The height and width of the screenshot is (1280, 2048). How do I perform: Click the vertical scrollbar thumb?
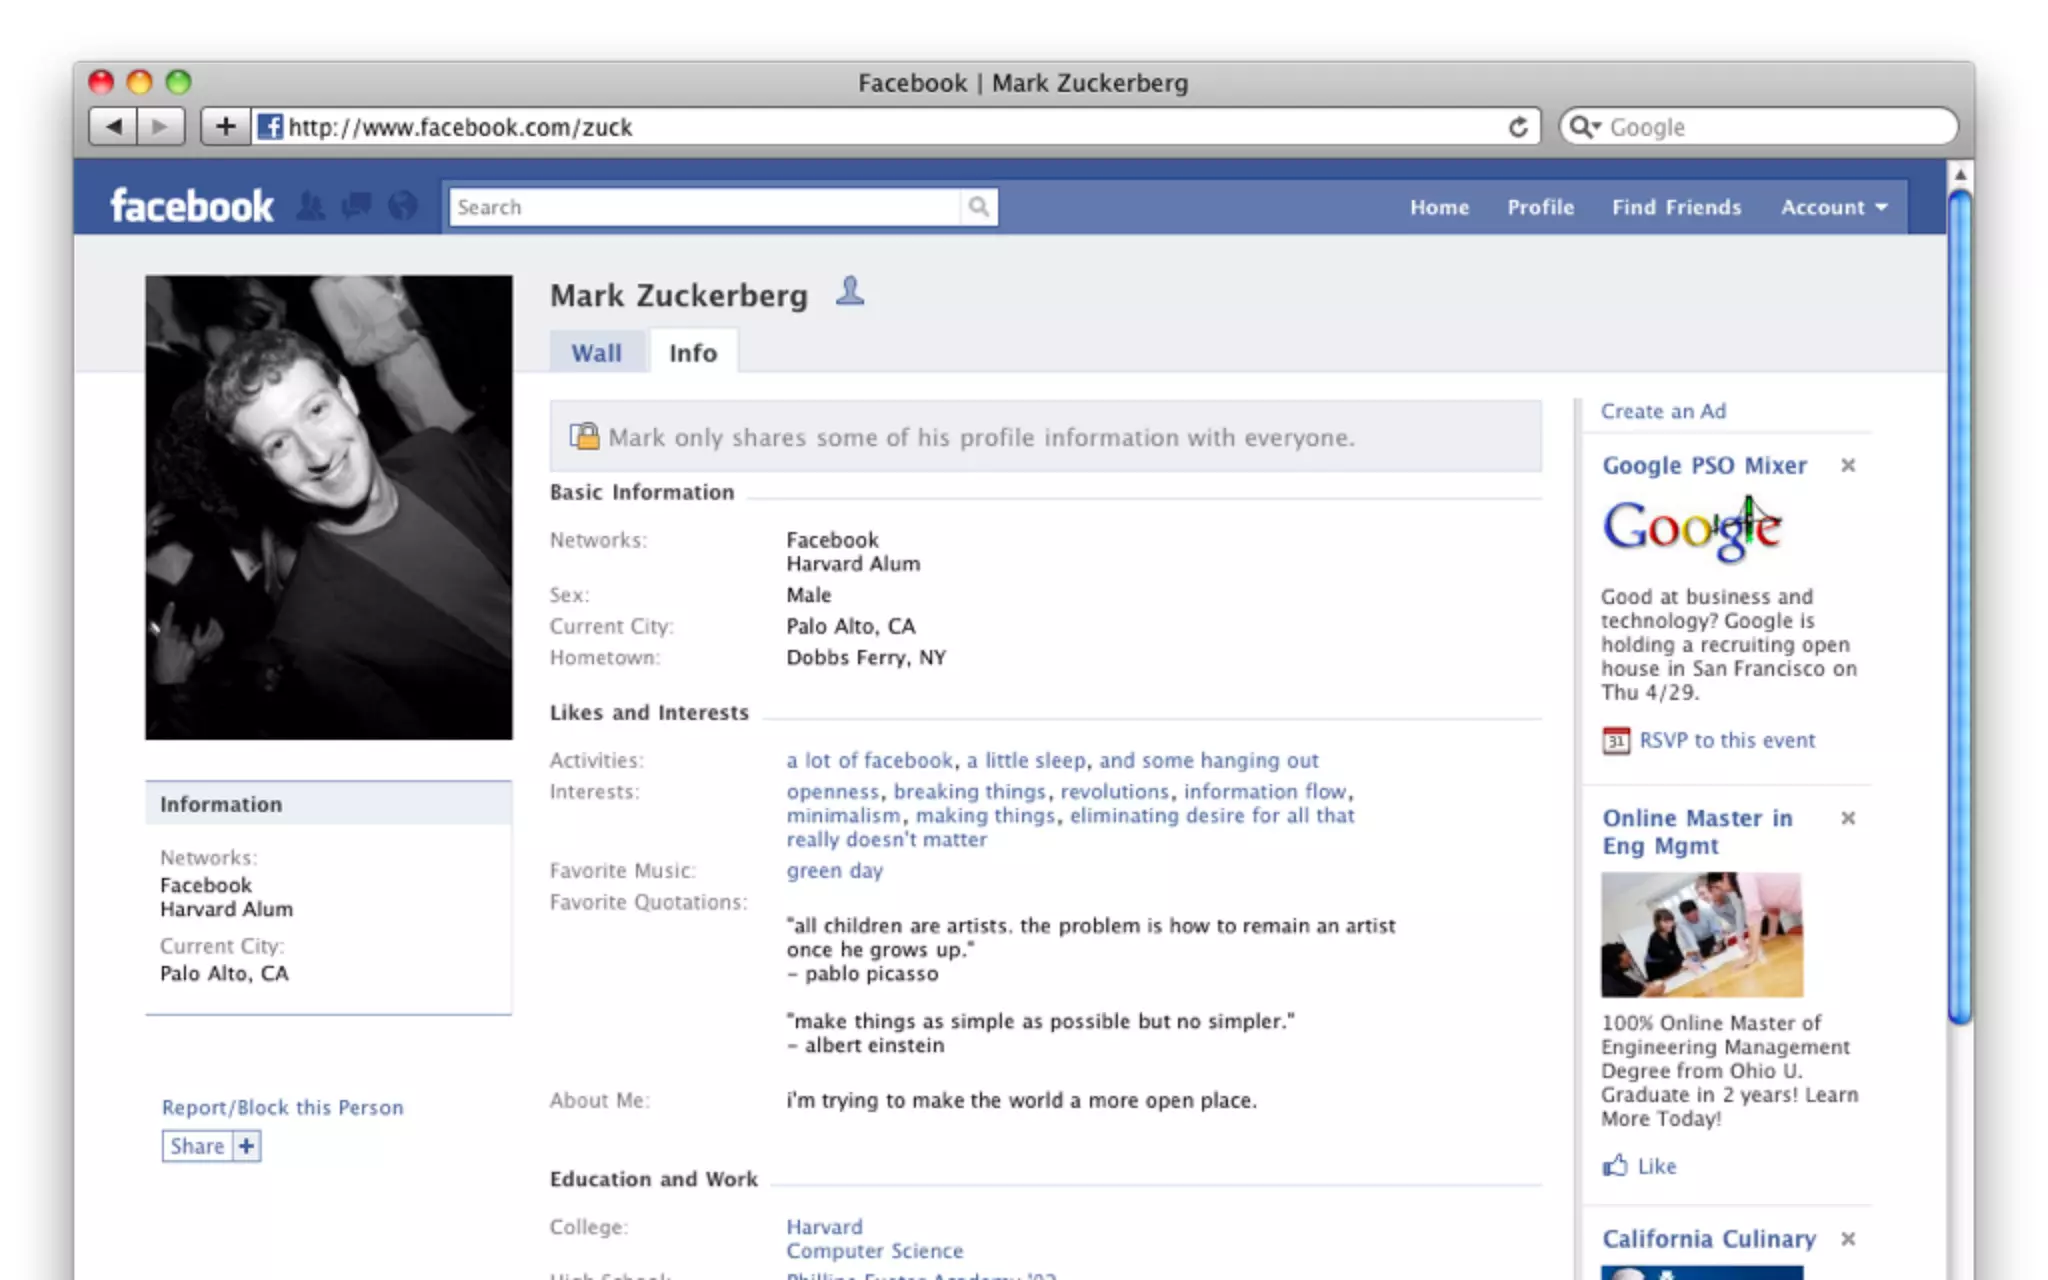1960,606
